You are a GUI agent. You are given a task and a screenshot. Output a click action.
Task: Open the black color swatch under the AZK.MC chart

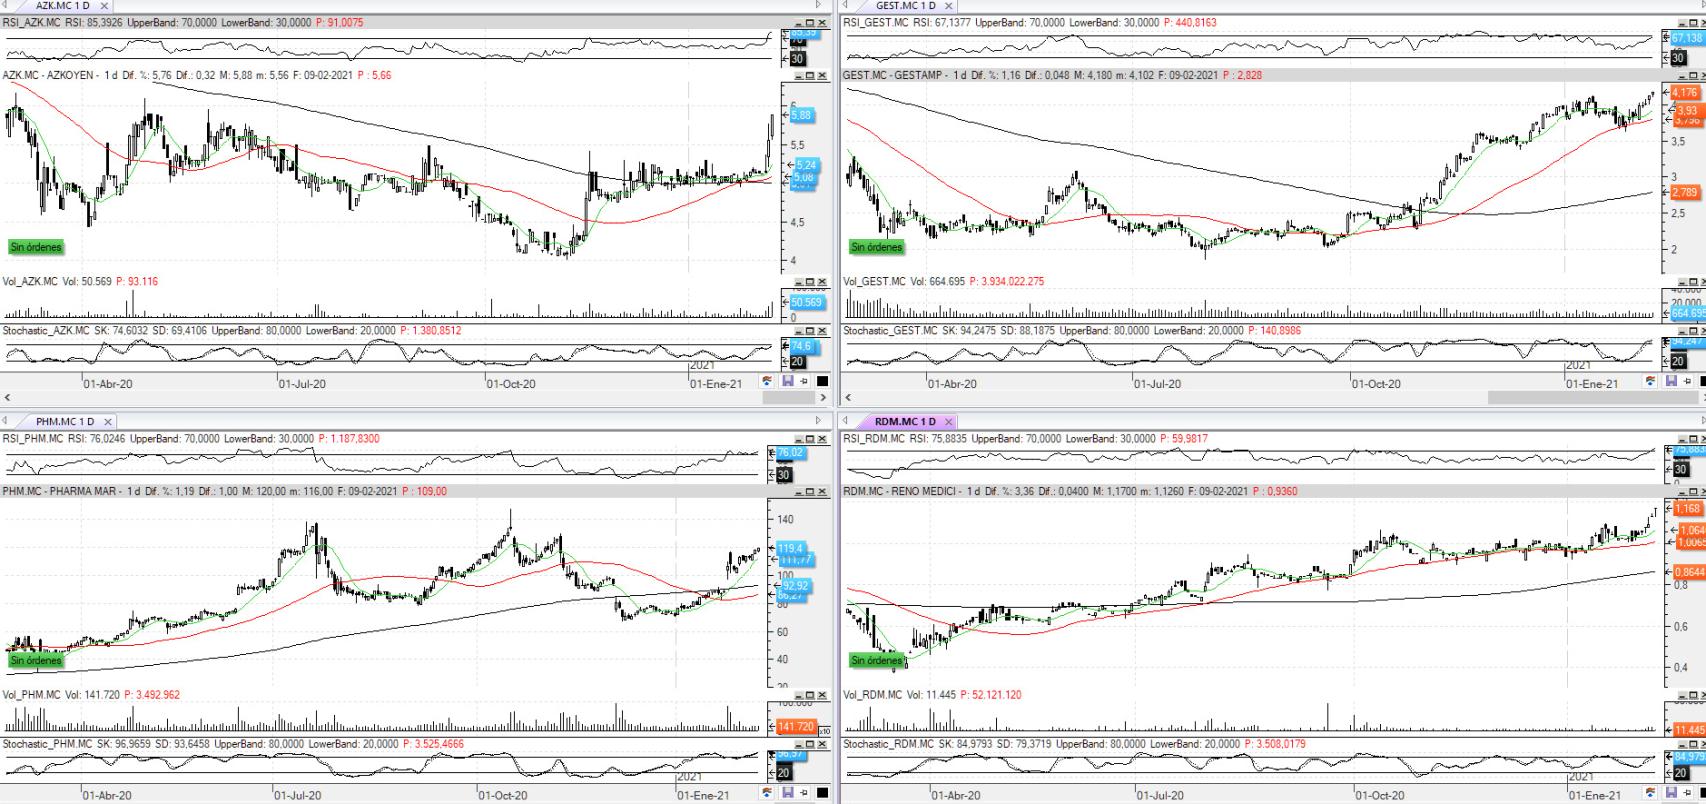click(822, 381)
